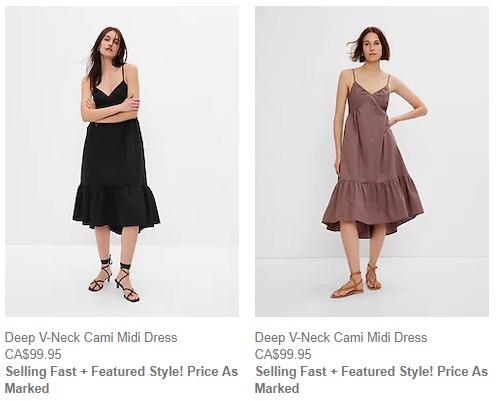The height and width of the screenshot is (401, 502).
Task: Click the right model's hand on her hip
Action: pos(393,122)
